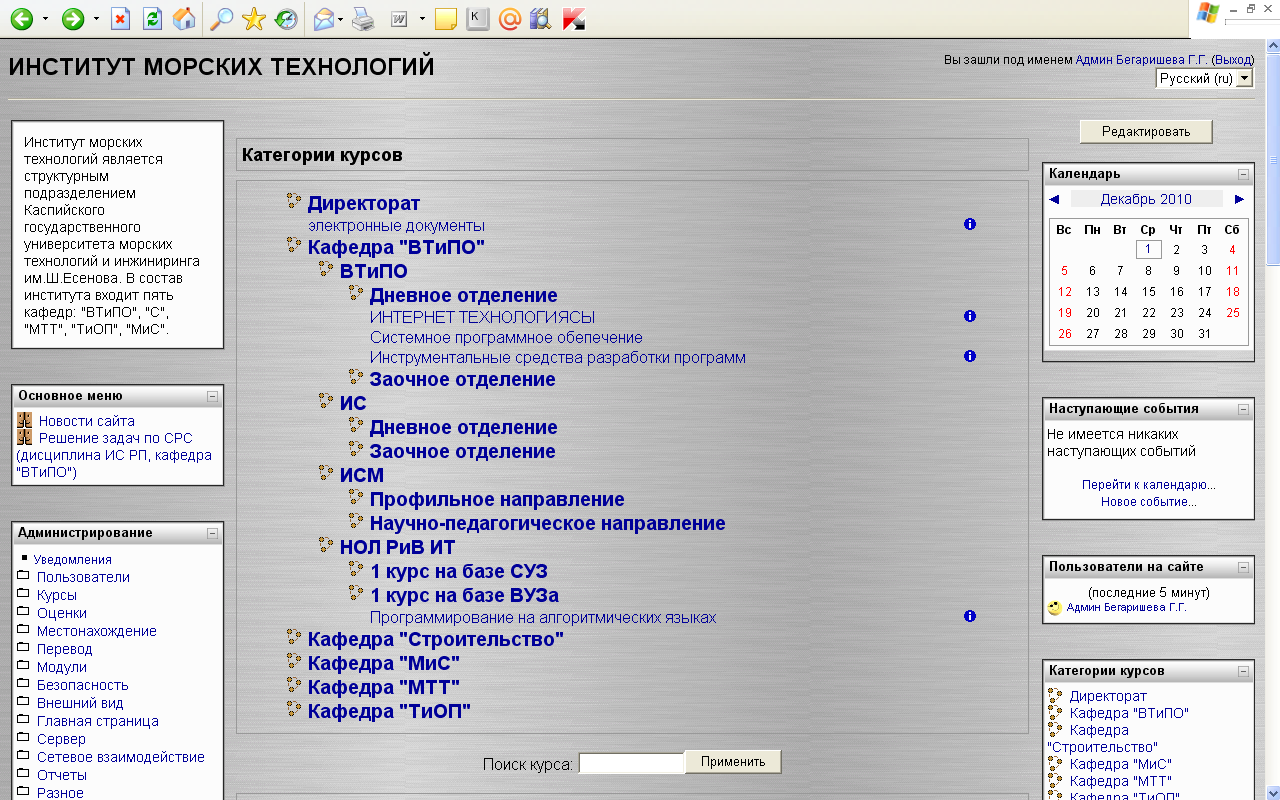Viewport: 1280px width, 800px height.
Task: Open Научно-педагогическое направление category
Action: (x=548, y=523)
